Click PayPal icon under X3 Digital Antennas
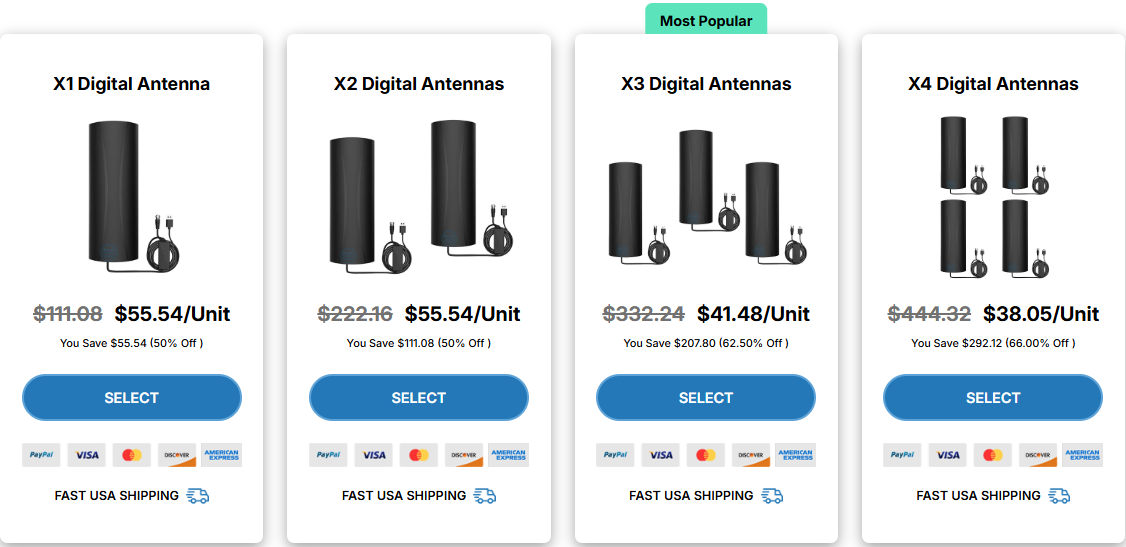Viewport: 1126px width, 547px height. pyautogui.click(x=615, y=455)
